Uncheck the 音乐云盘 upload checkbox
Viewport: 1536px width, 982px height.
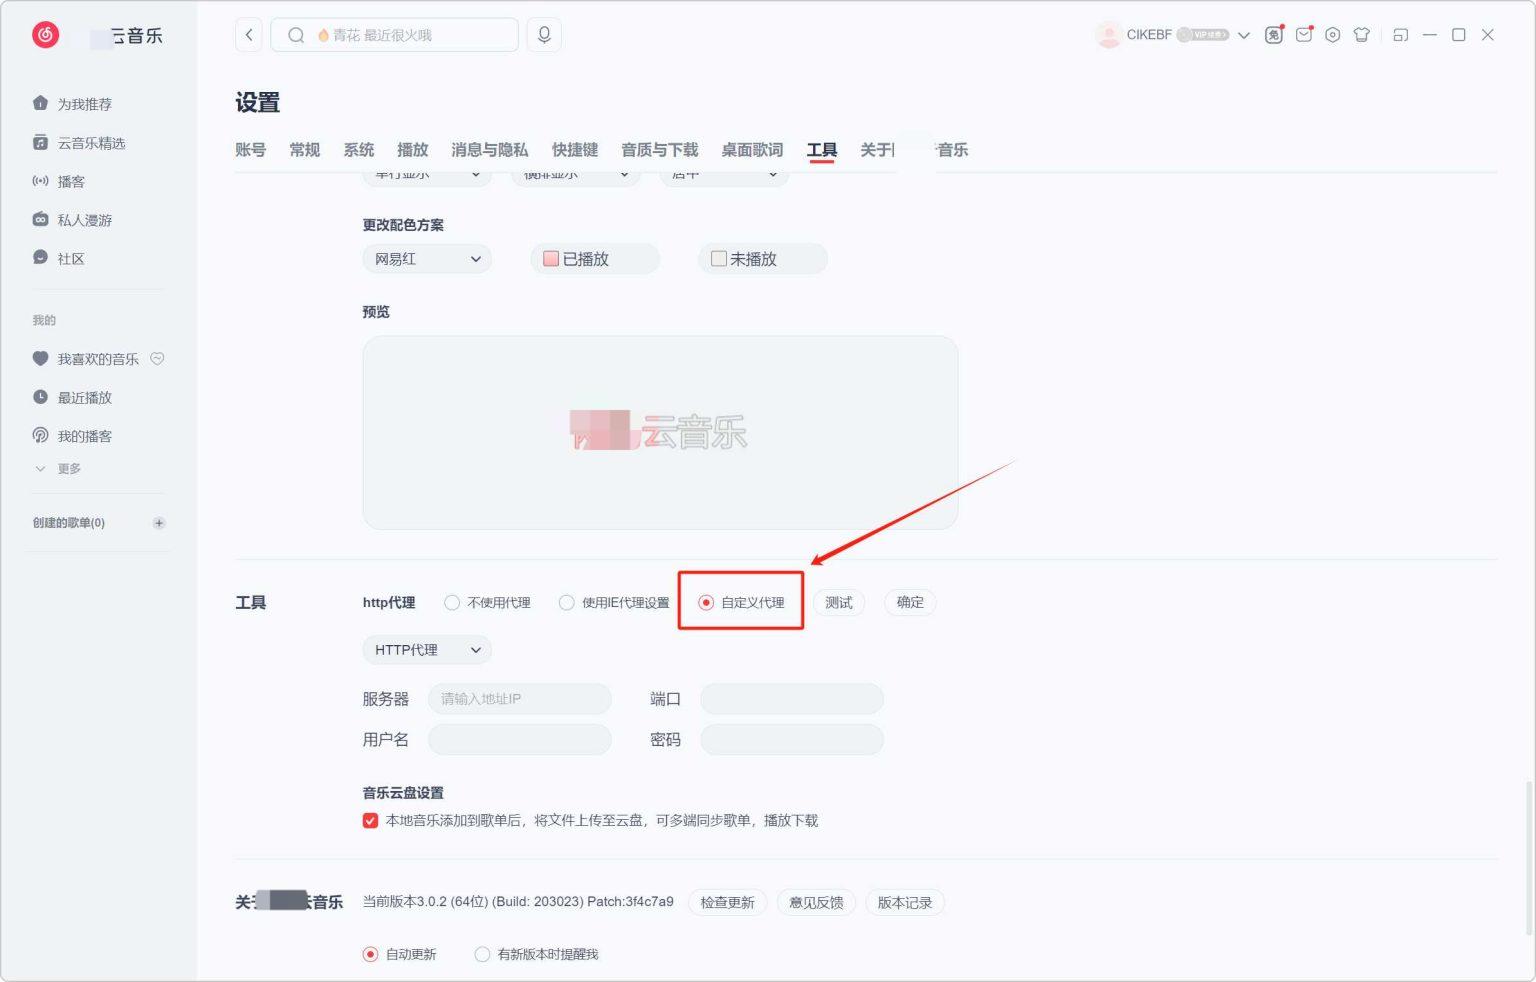point(370,821)
